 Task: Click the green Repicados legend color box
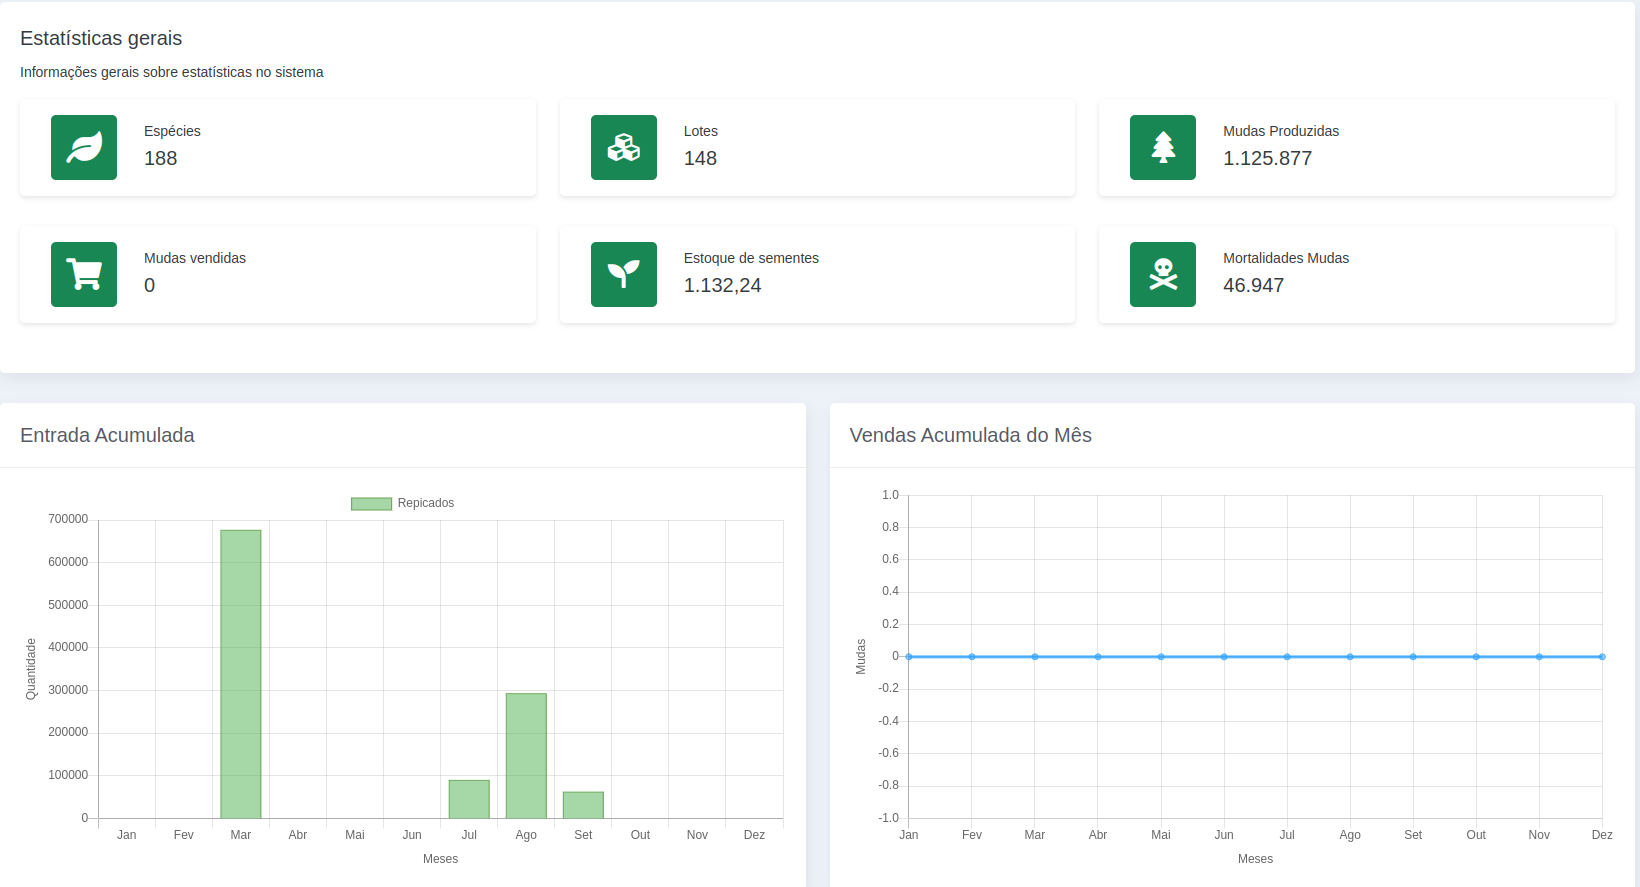[x=371, y=504]
